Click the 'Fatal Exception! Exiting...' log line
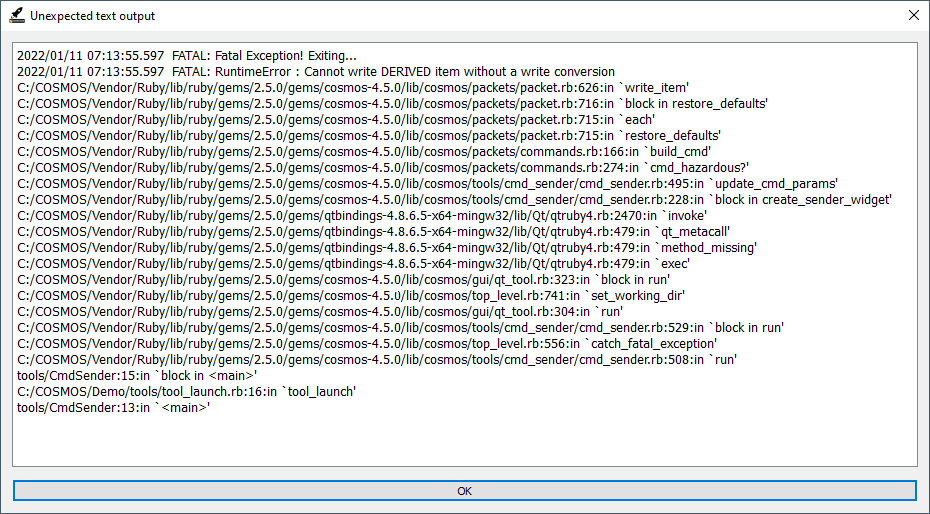The image size is (930, 514). point(187,56)
